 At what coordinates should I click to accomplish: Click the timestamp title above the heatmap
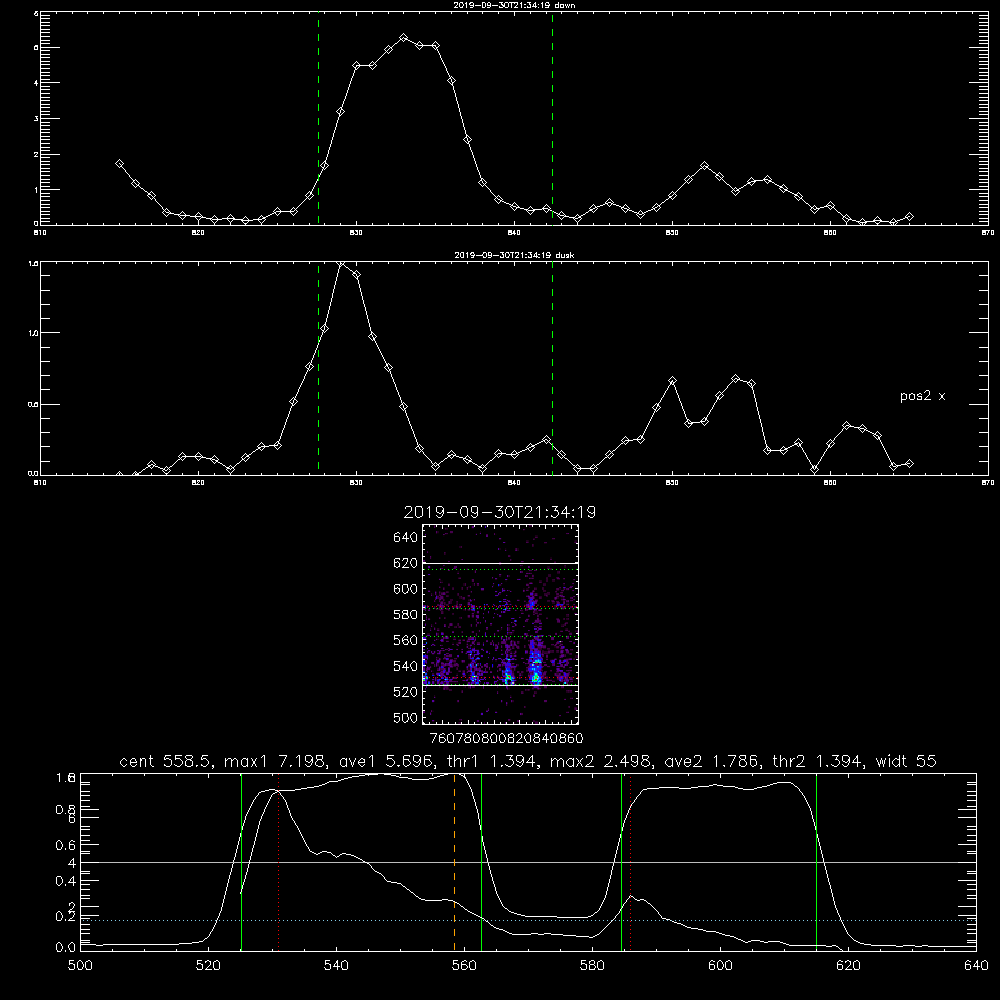coord(500,512)
